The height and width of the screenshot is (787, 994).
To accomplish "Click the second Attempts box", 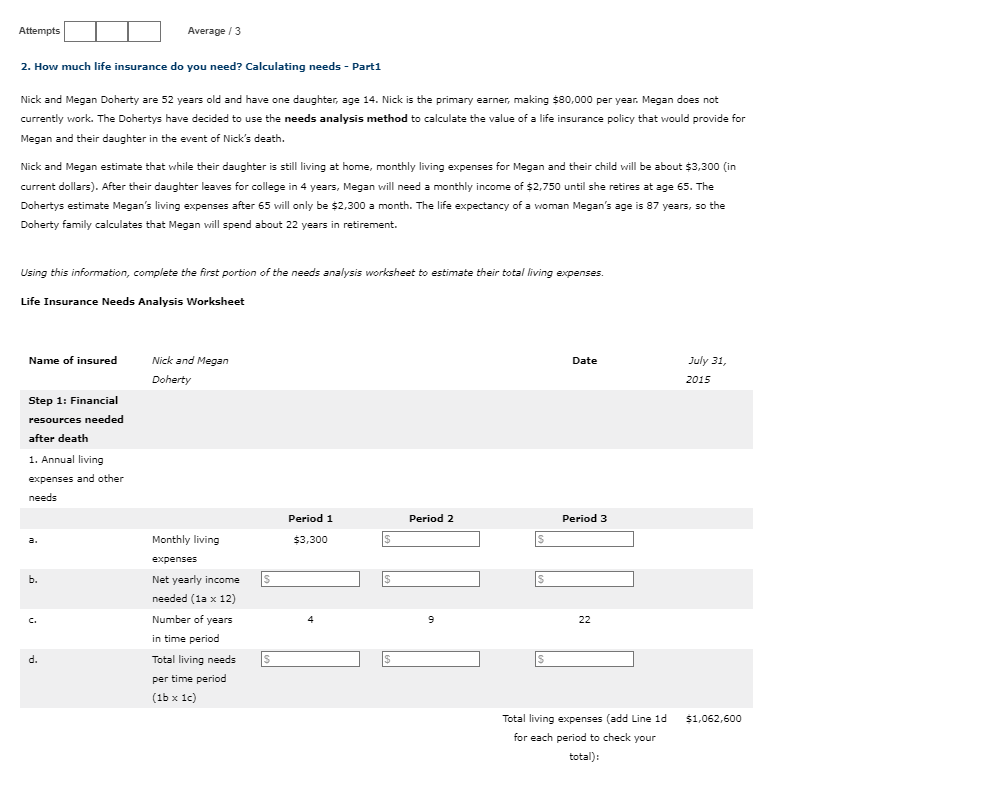I will tap(112, 31).
